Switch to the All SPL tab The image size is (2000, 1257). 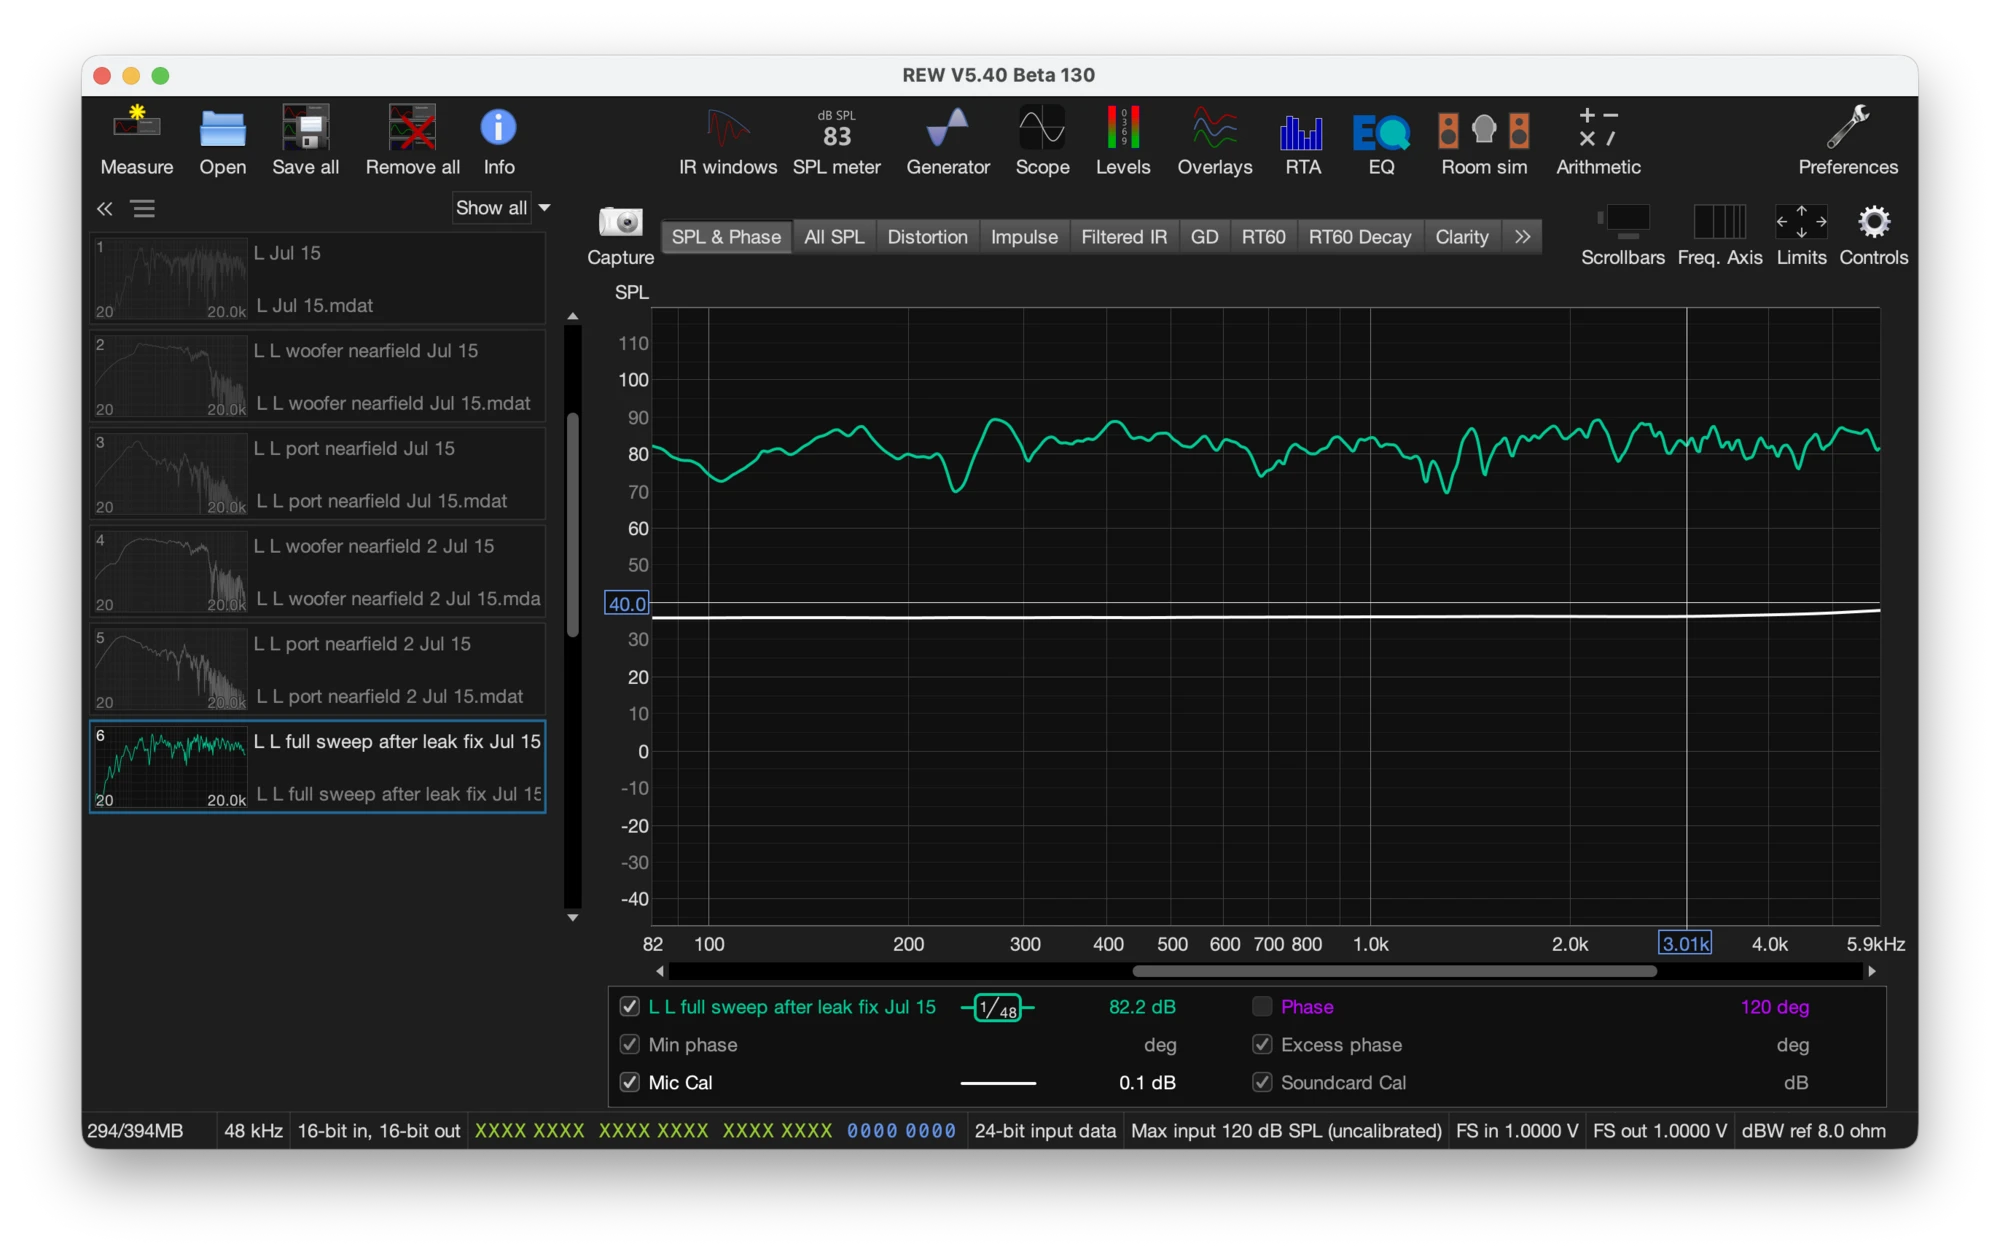834,237
